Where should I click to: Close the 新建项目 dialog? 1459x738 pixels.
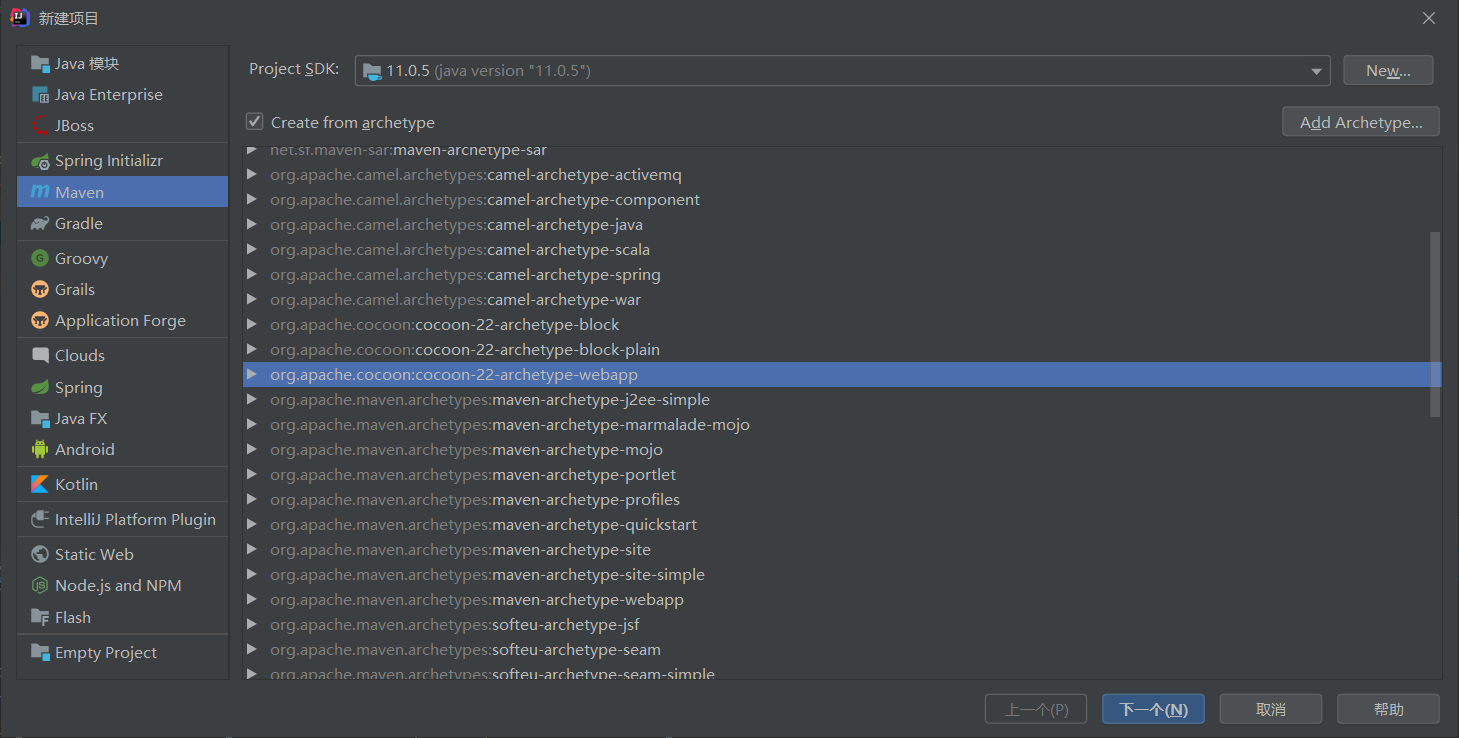tap(1430, 18)
